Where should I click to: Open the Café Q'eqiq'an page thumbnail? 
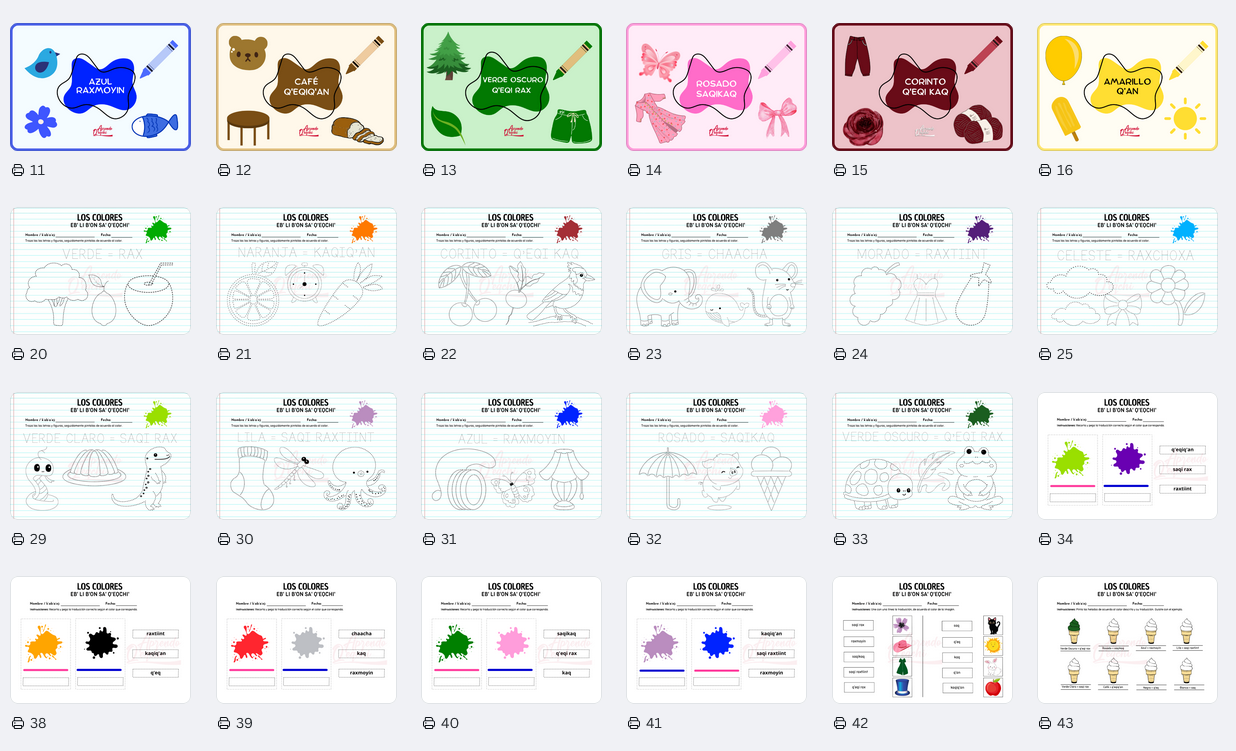tap(306, 87)
